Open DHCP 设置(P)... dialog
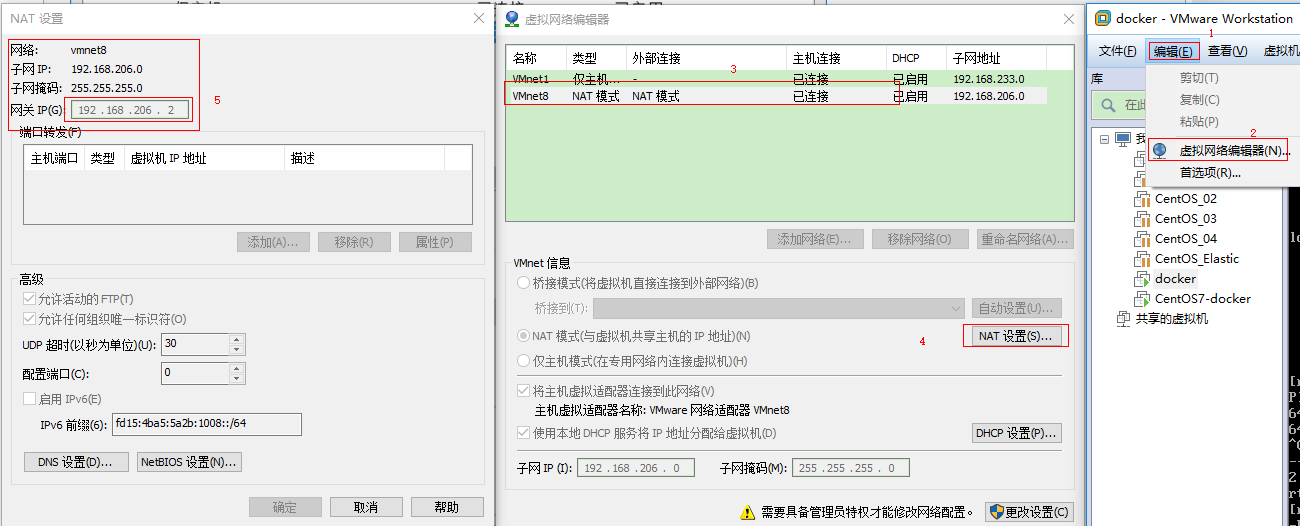The height and width of the screenshot is (526, 1300). tap(1016, 433)
